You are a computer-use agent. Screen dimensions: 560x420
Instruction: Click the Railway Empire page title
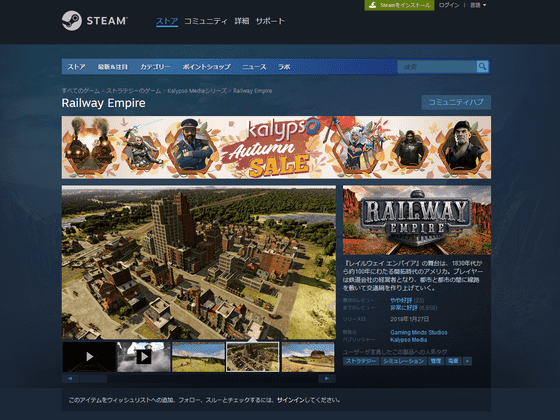[x=104, y=103]
